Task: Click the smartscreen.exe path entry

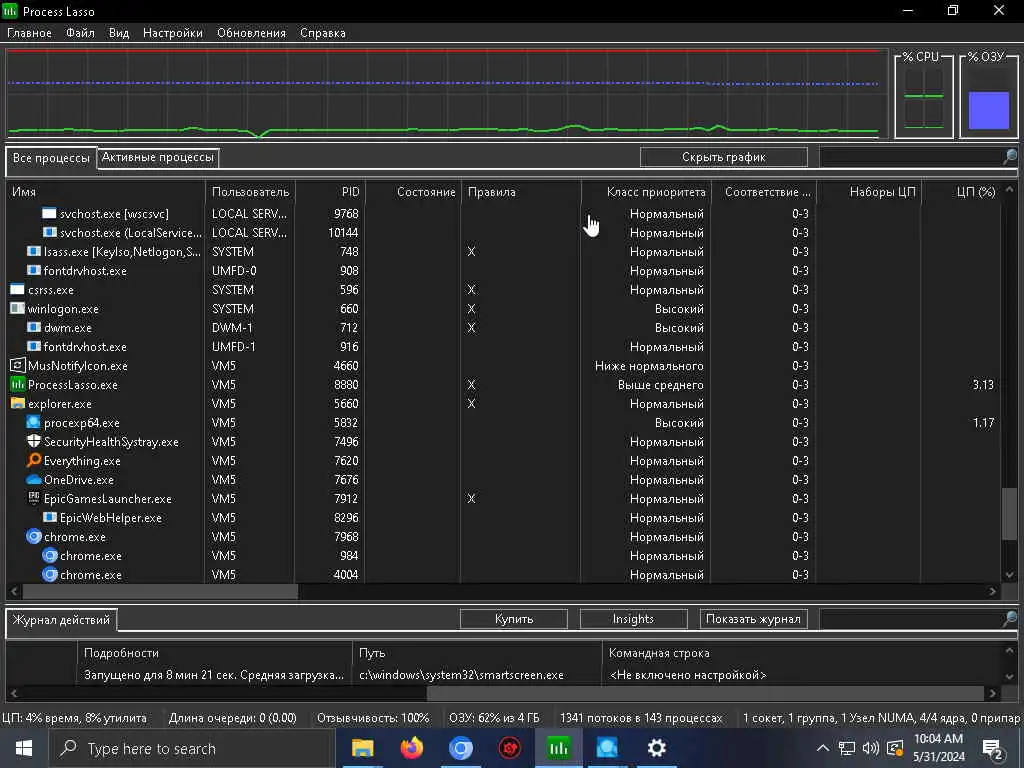Action: tap(461, 675)
